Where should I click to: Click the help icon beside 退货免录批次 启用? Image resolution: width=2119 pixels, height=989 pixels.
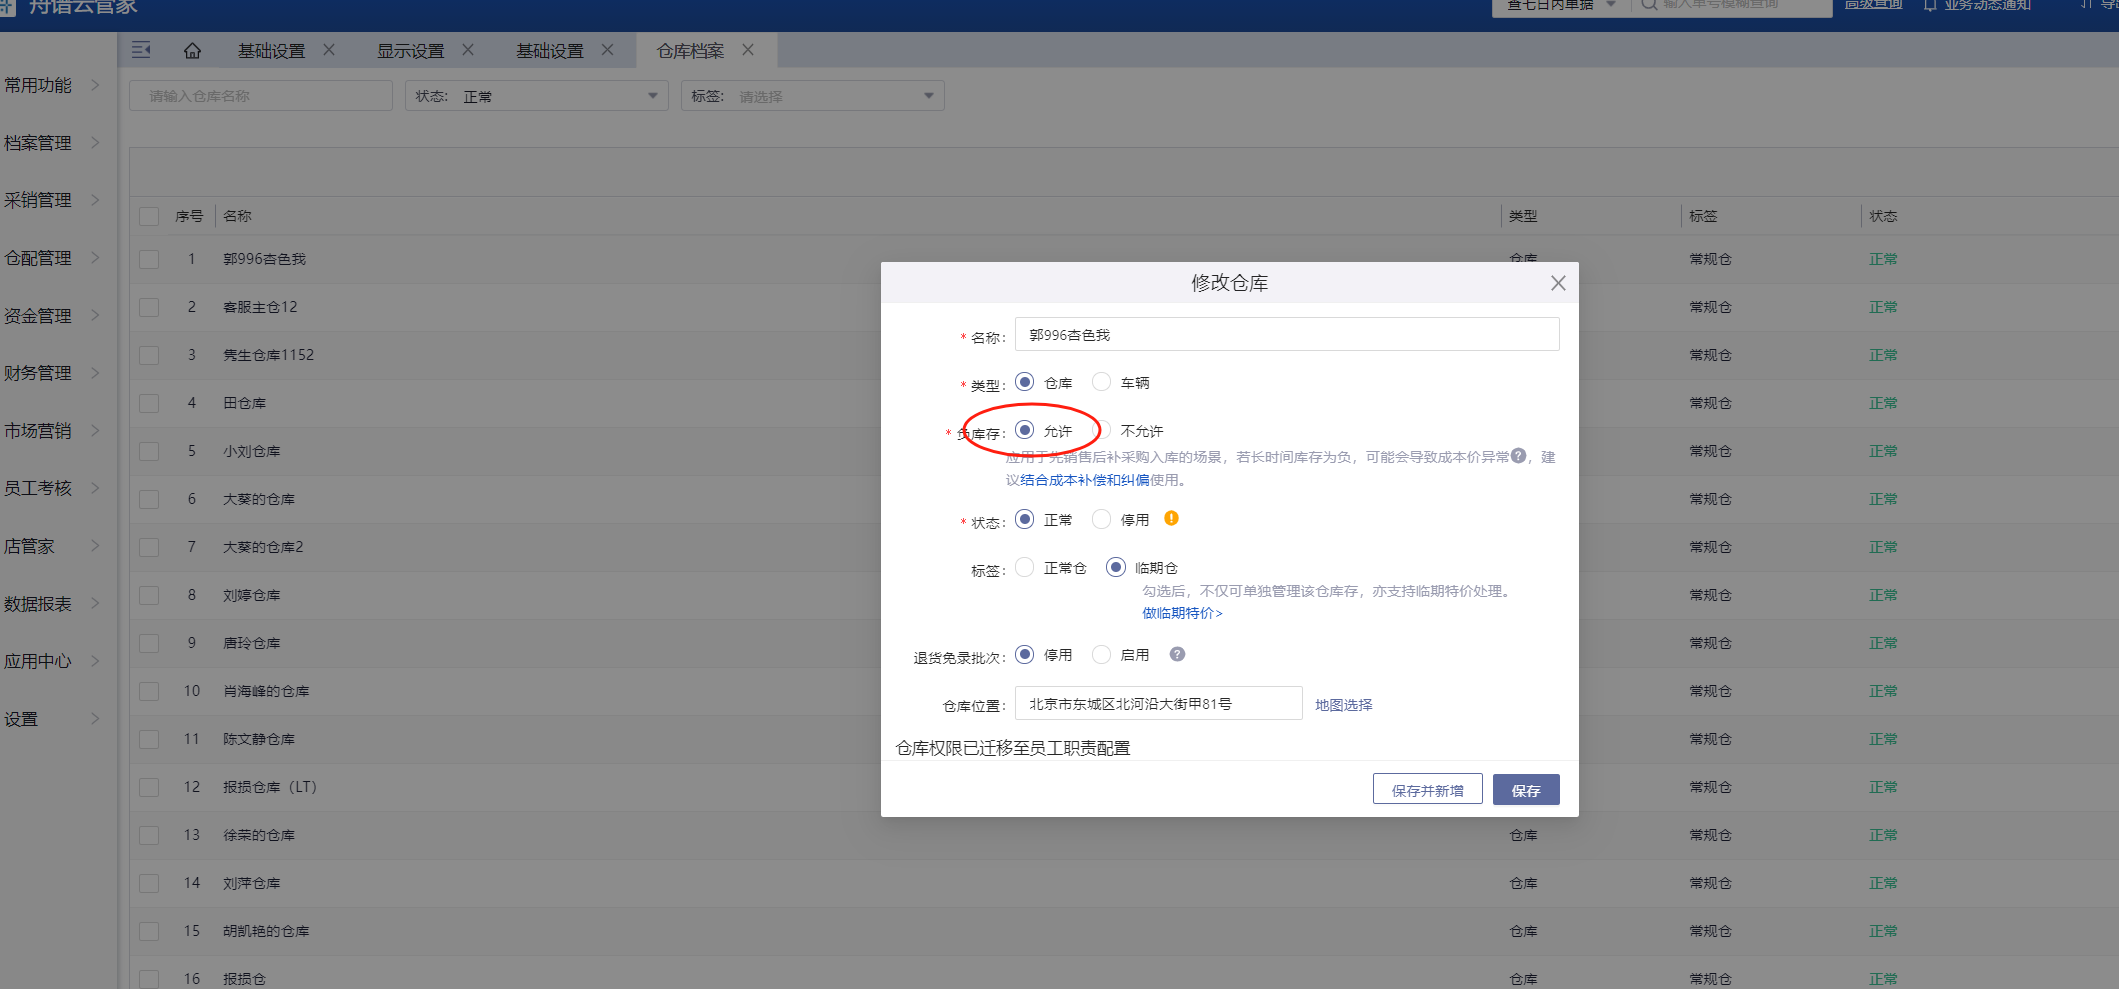(x=1177, y=654)
